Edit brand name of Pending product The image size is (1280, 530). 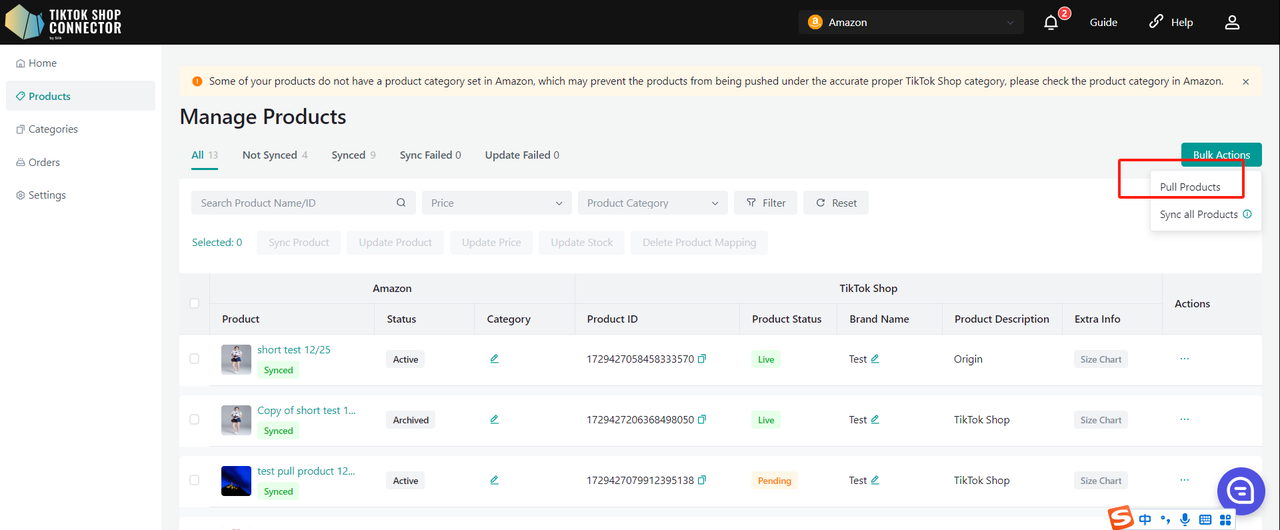875,480
